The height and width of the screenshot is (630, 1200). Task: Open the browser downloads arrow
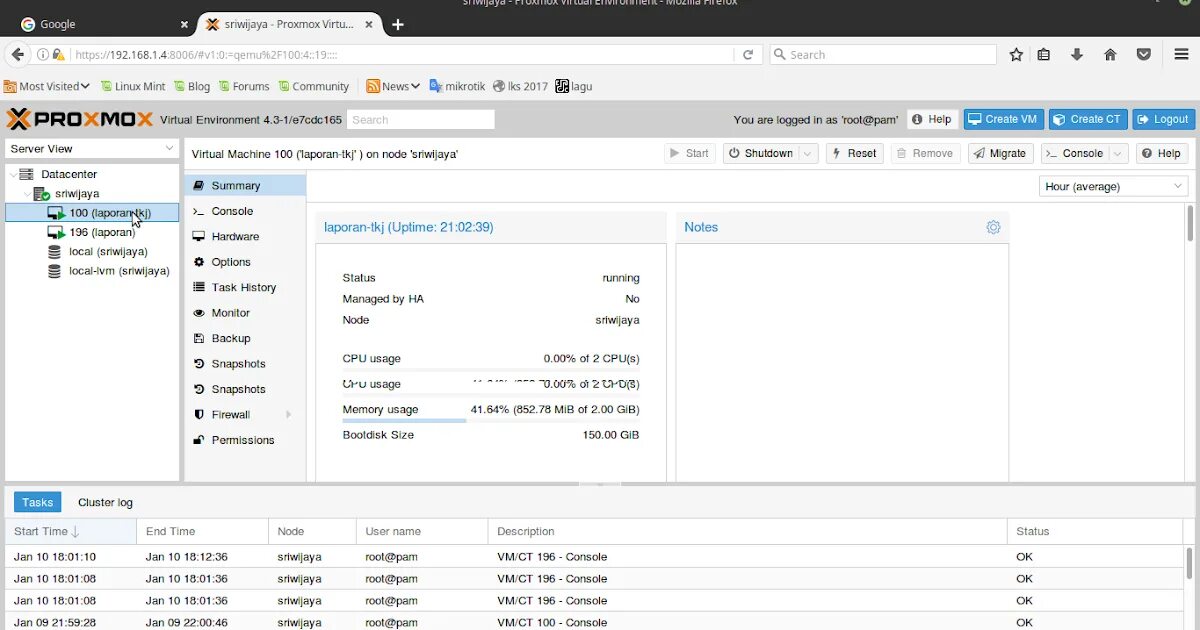(x=1077, y=55)
